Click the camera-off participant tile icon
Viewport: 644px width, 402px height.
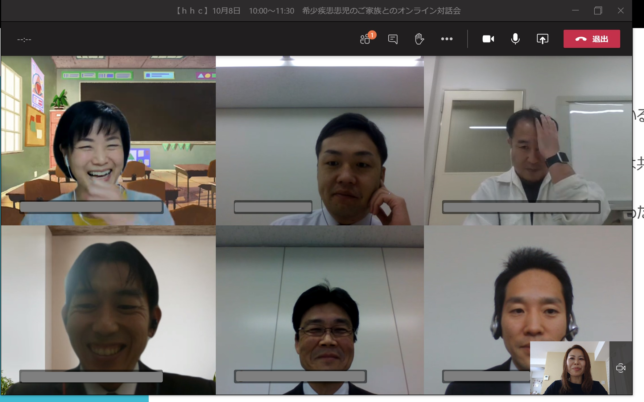coord(621,369)
